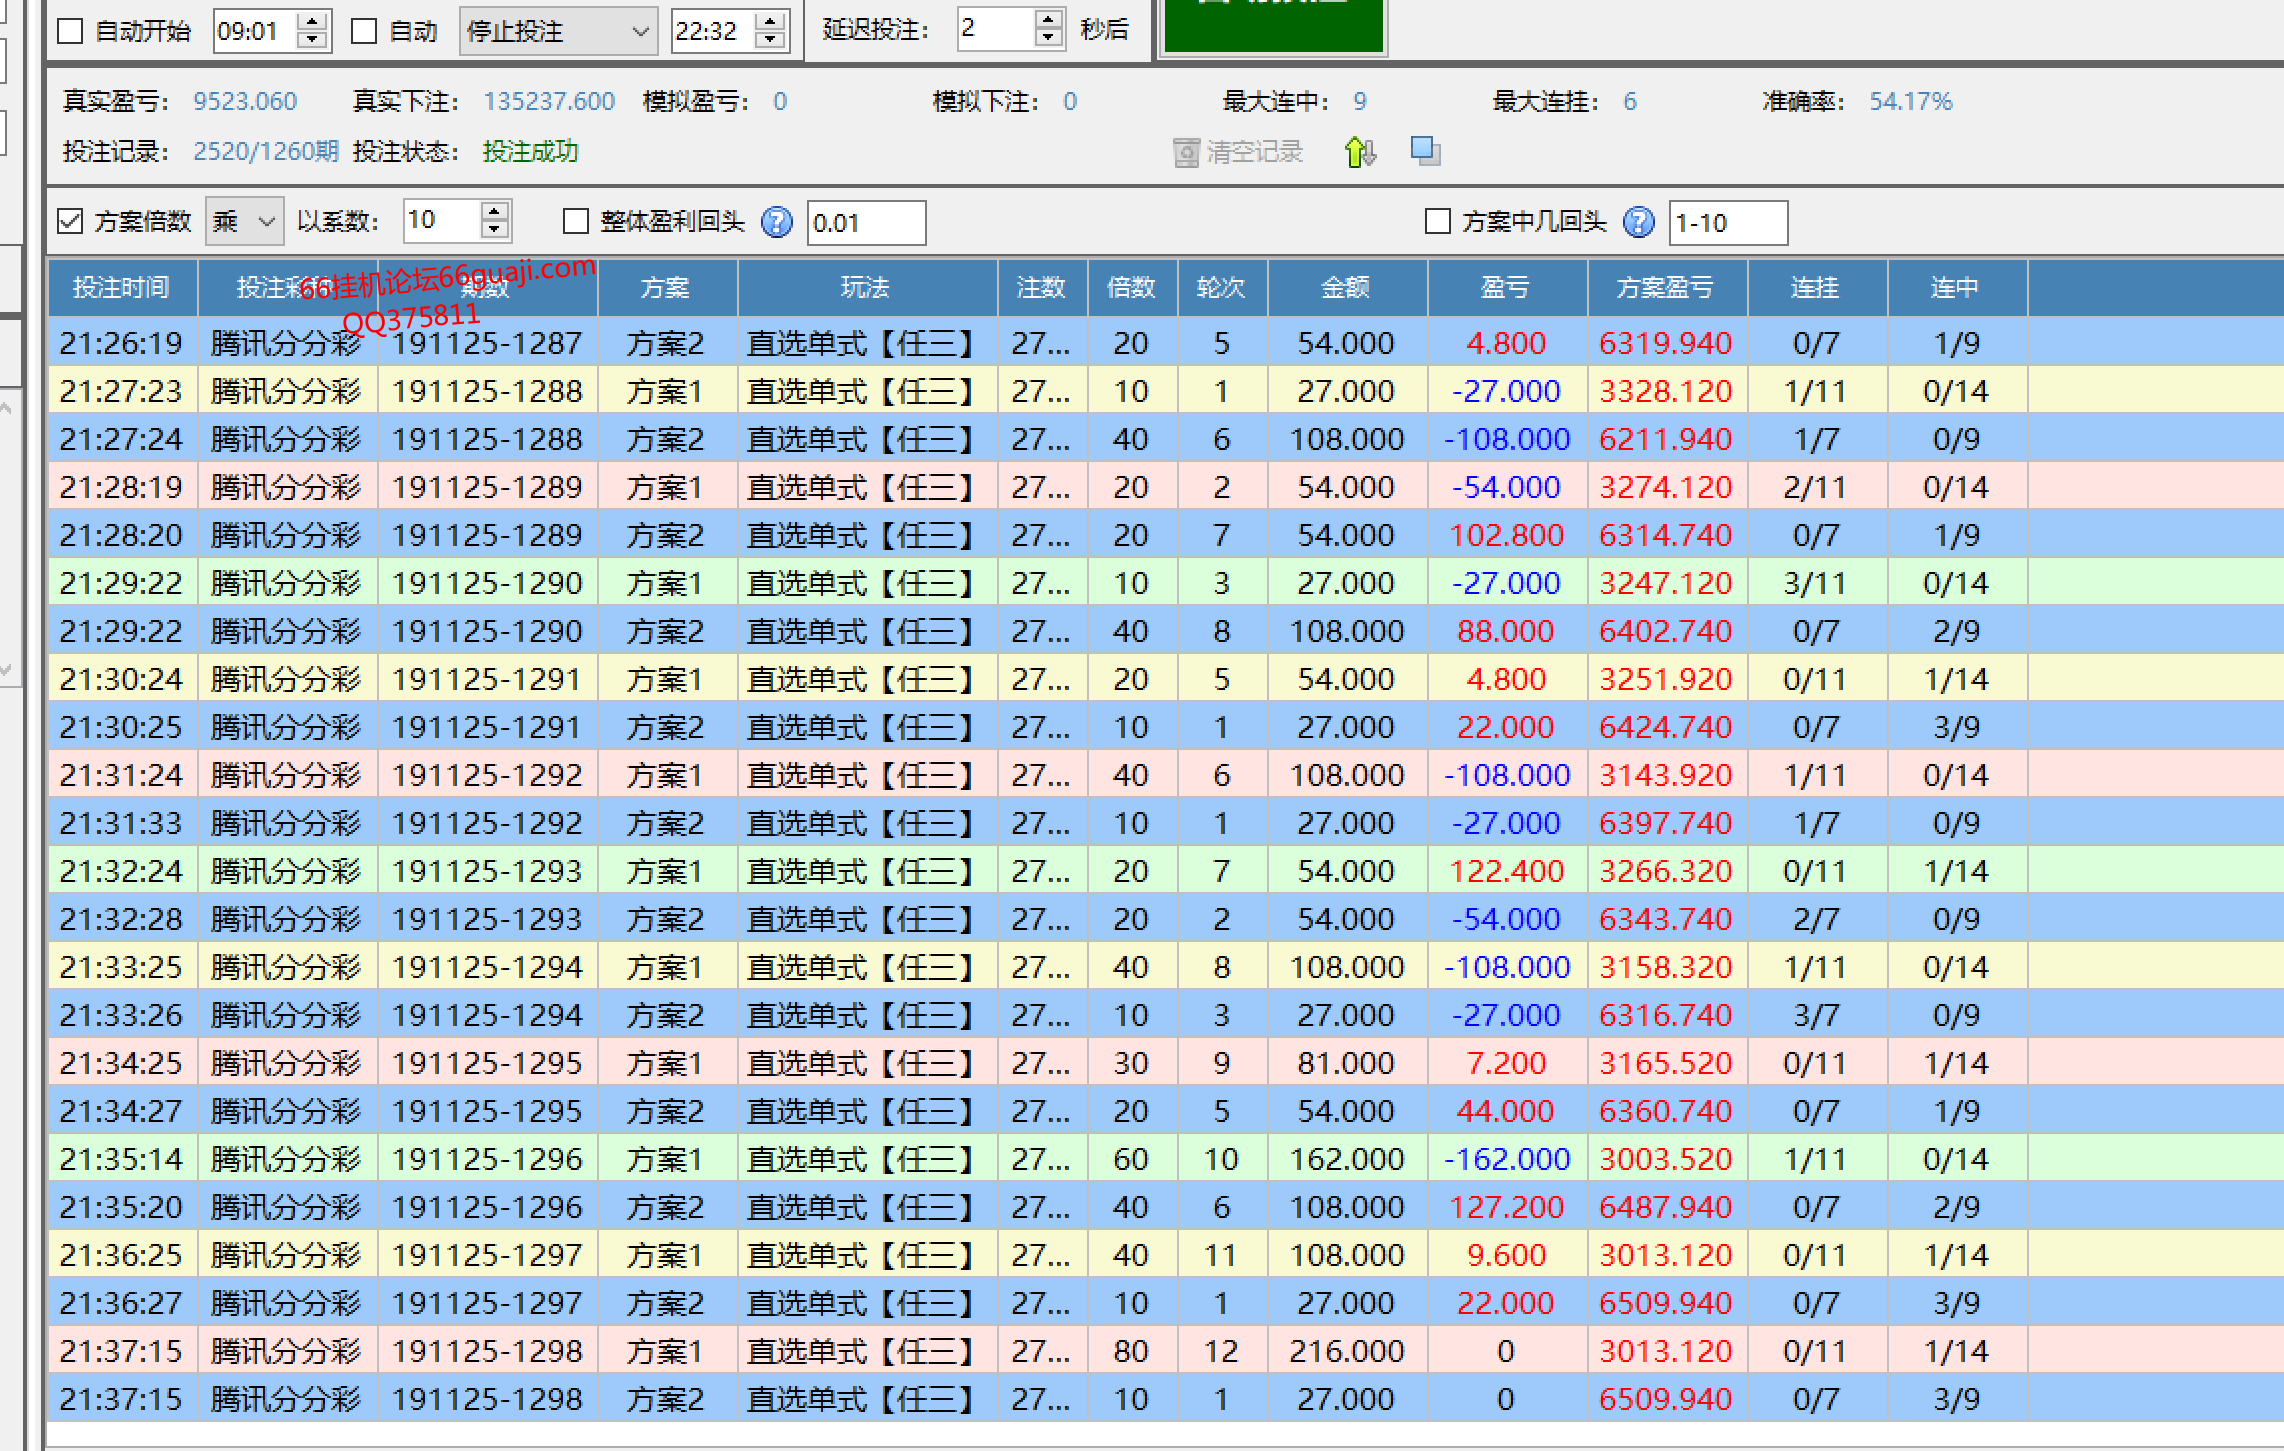2284x1451 pixels.
Task: Sort by 盈亏 column header
Action: (x=1507, y=288)
